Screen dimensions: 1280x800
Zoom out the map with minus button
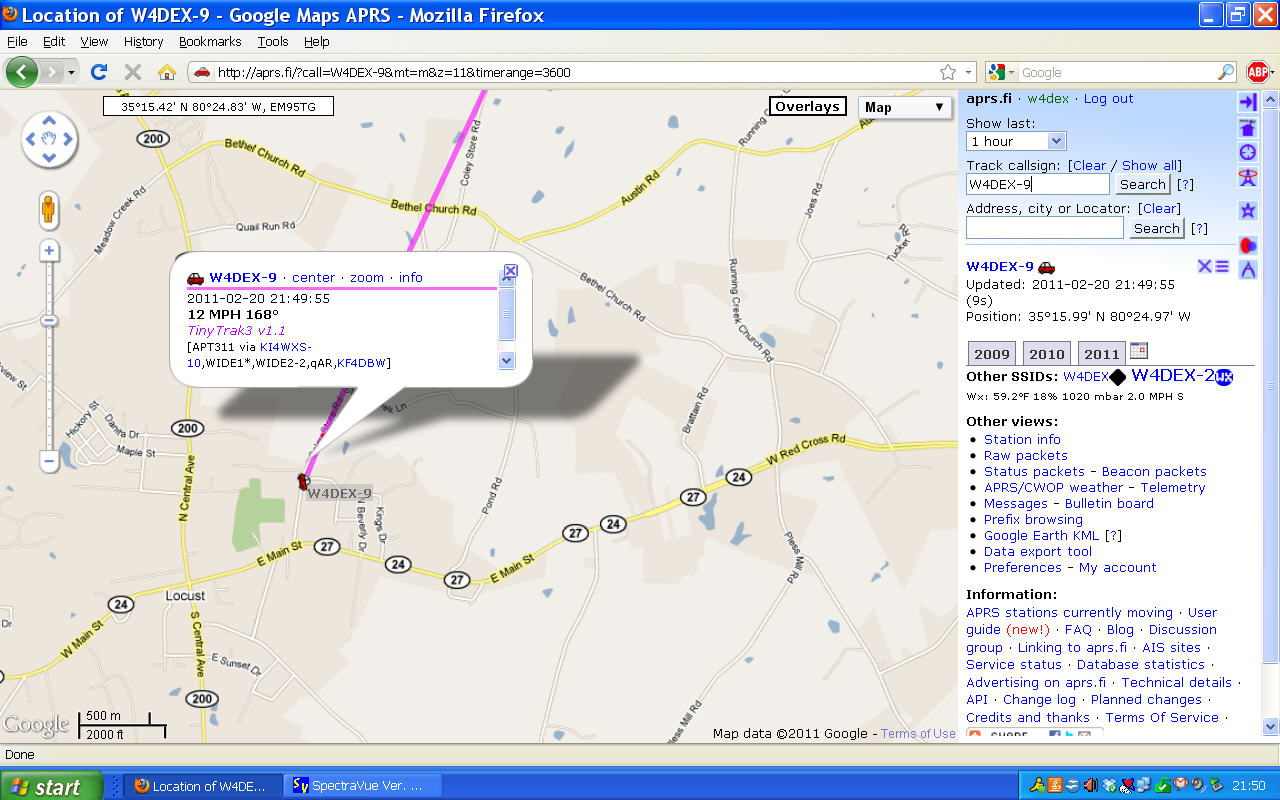coord(49,461)
